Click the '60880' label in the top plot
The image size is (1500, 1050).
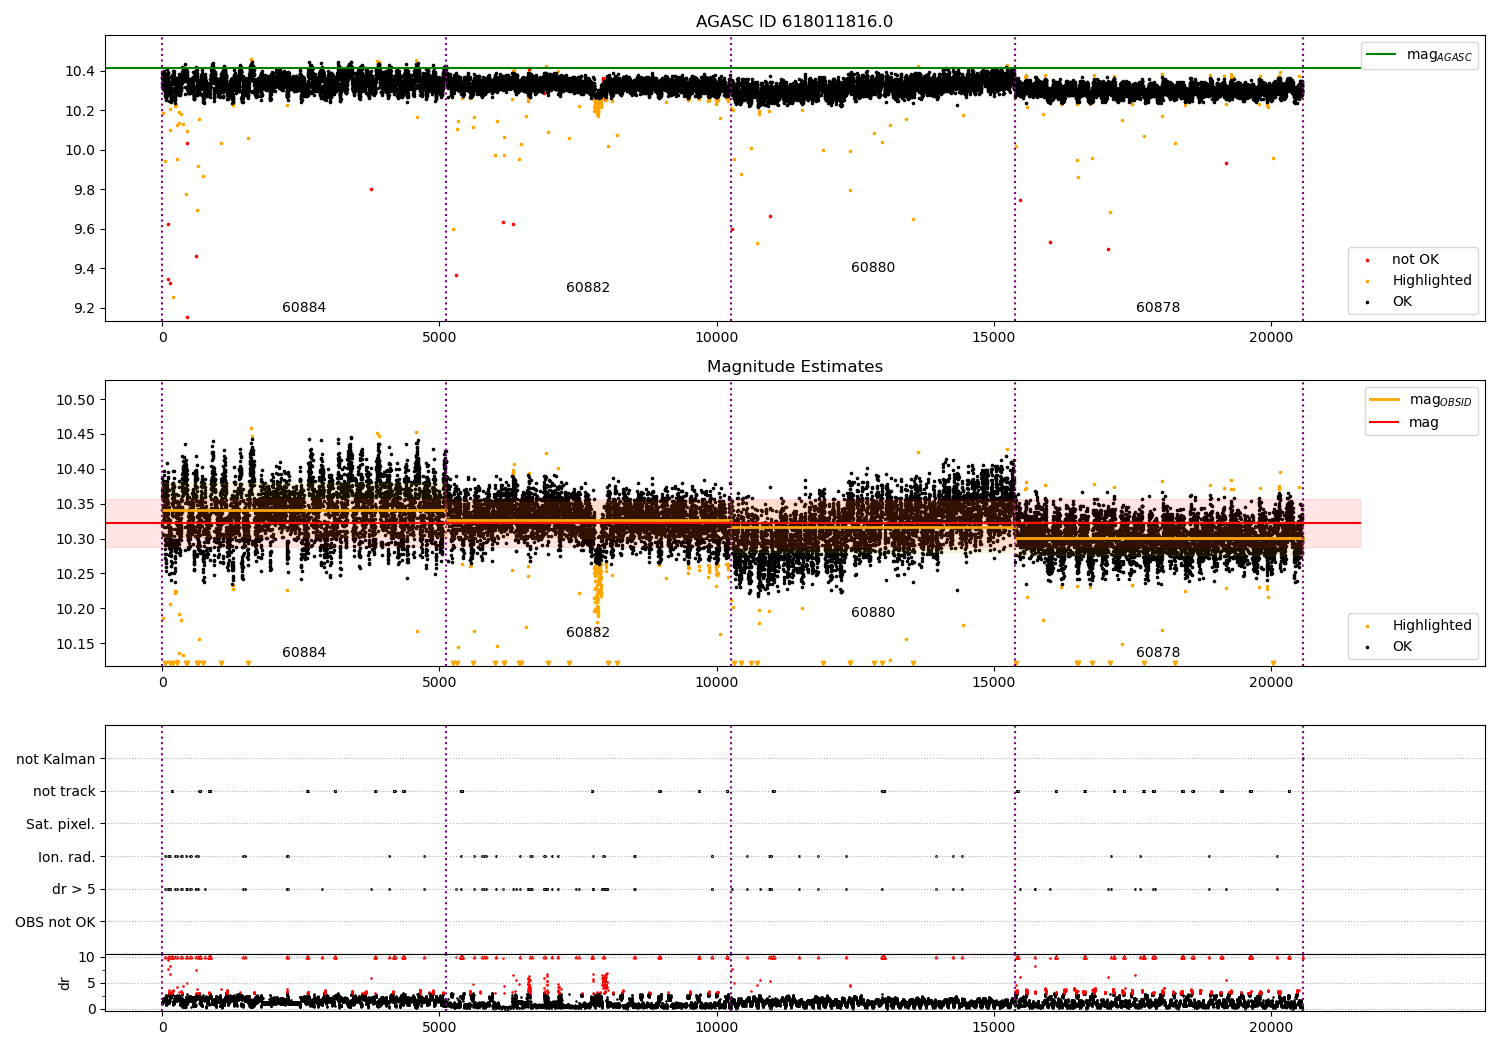point(873,268)
